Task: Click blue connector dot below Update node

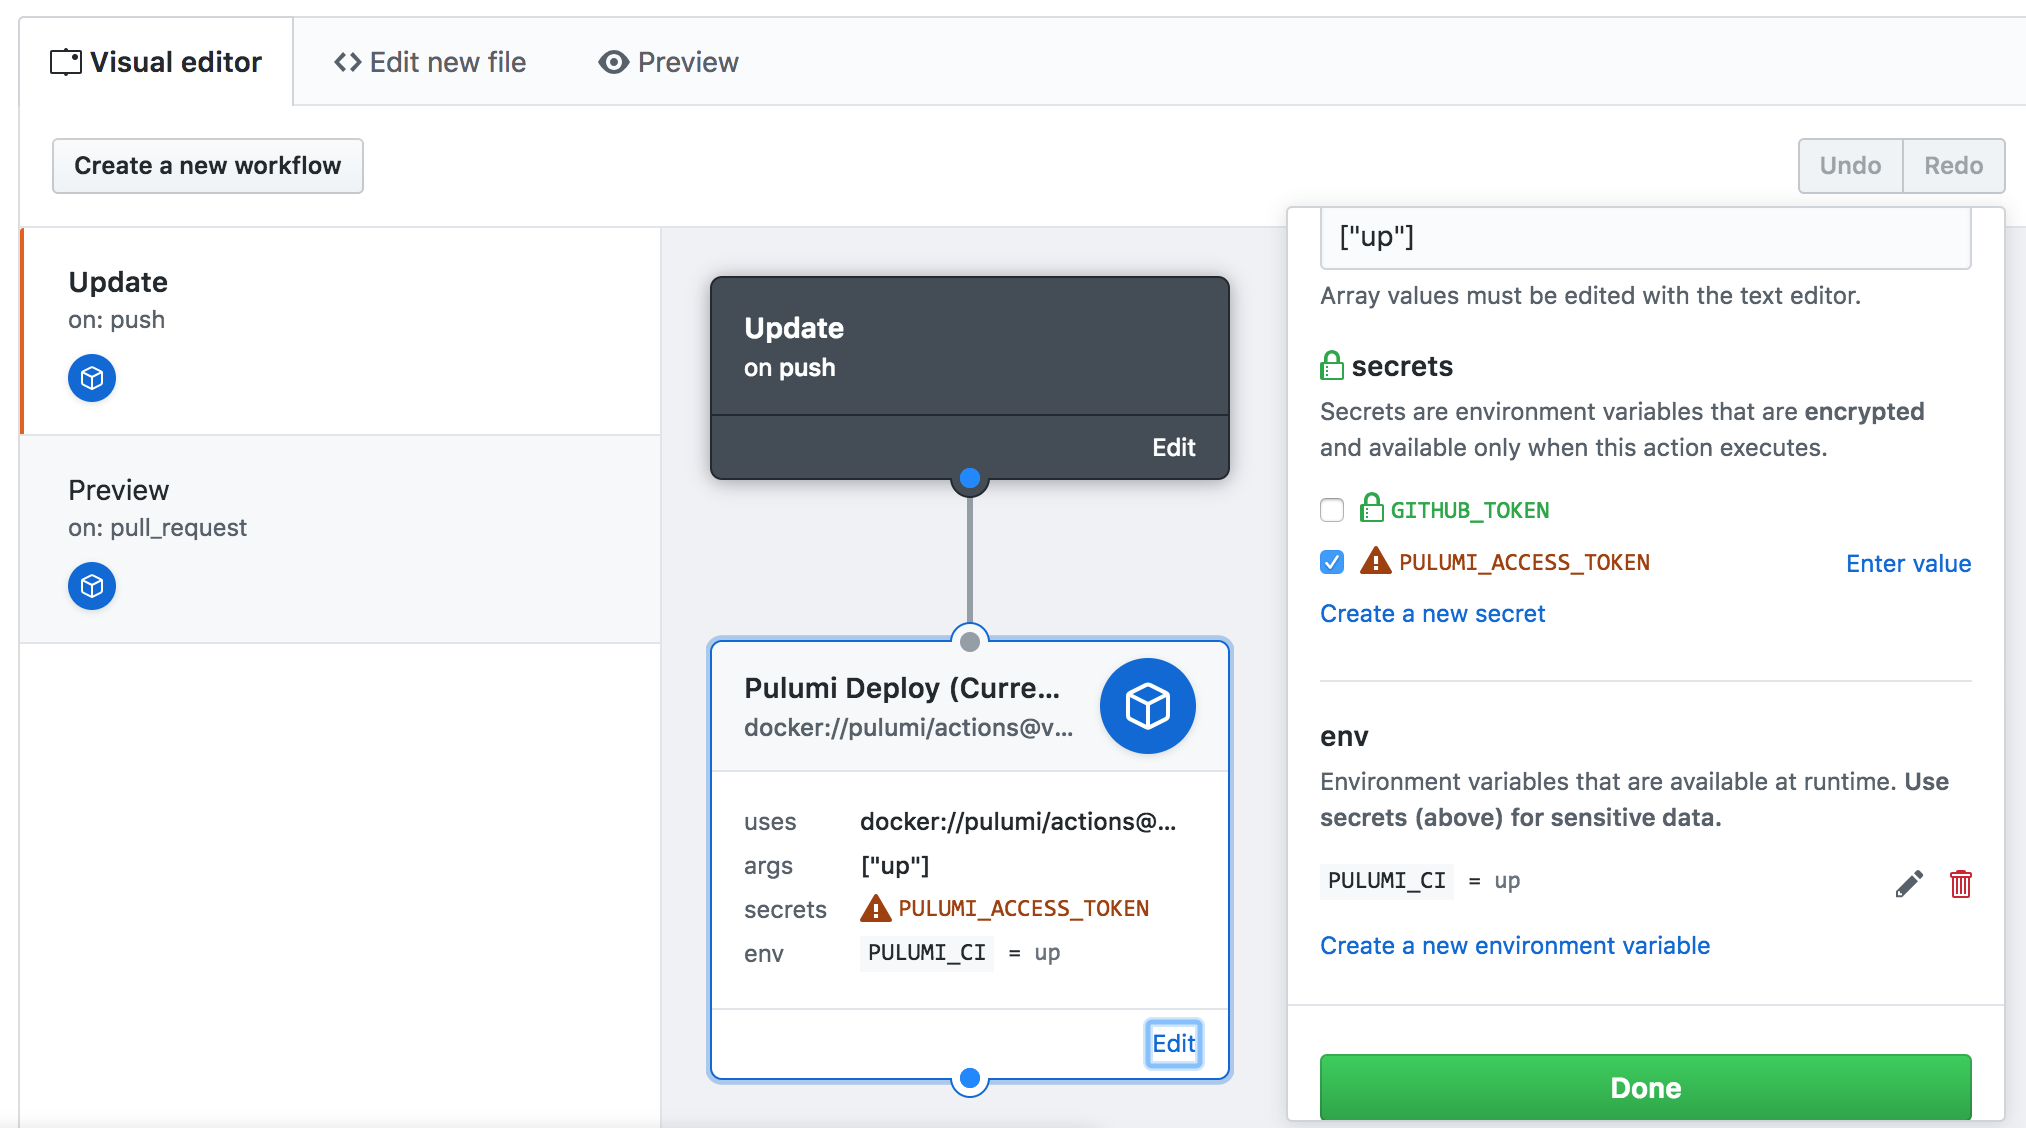Action: click(970, 478)
